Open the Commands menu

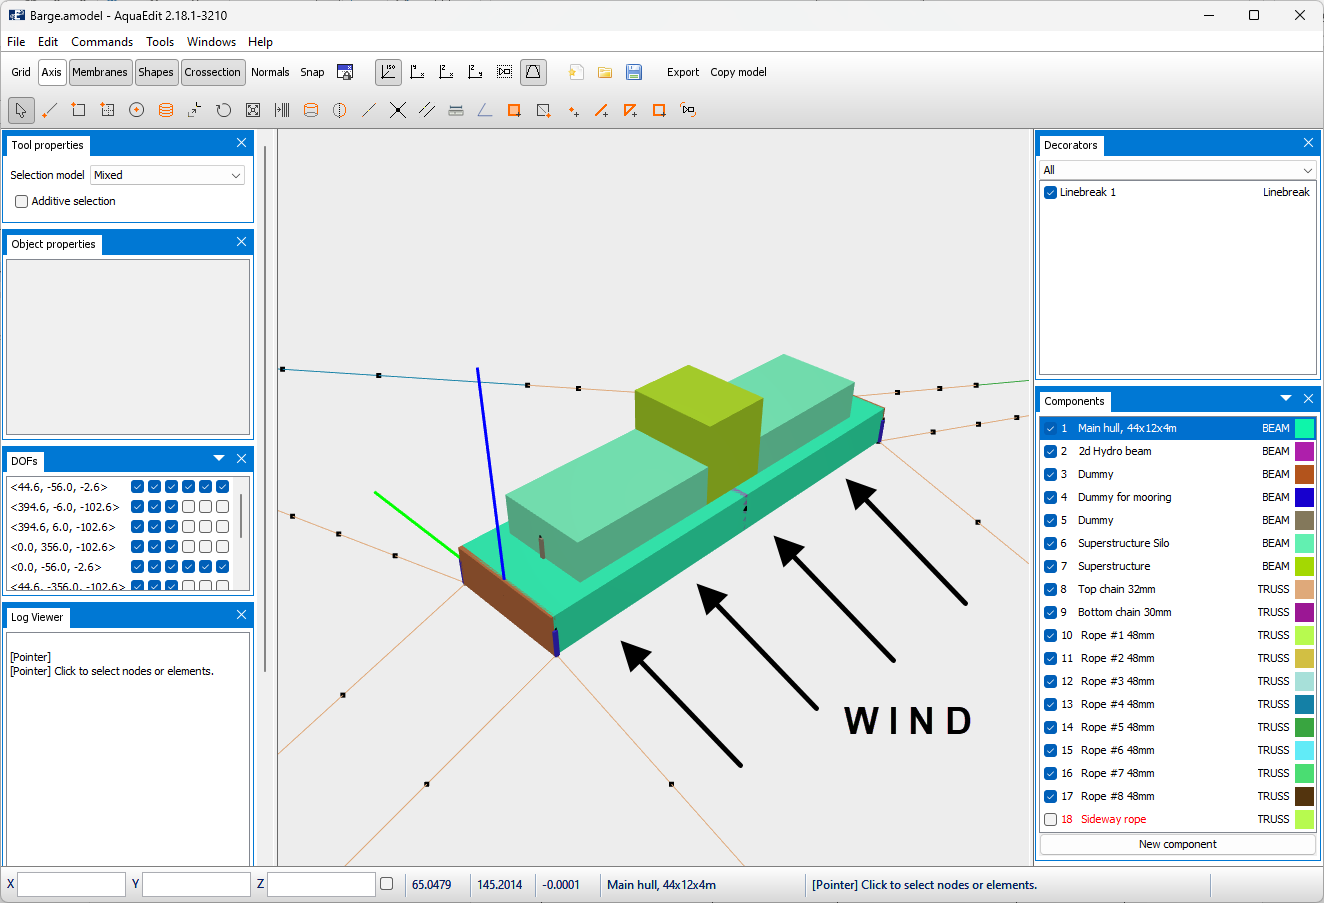(102, 42)
